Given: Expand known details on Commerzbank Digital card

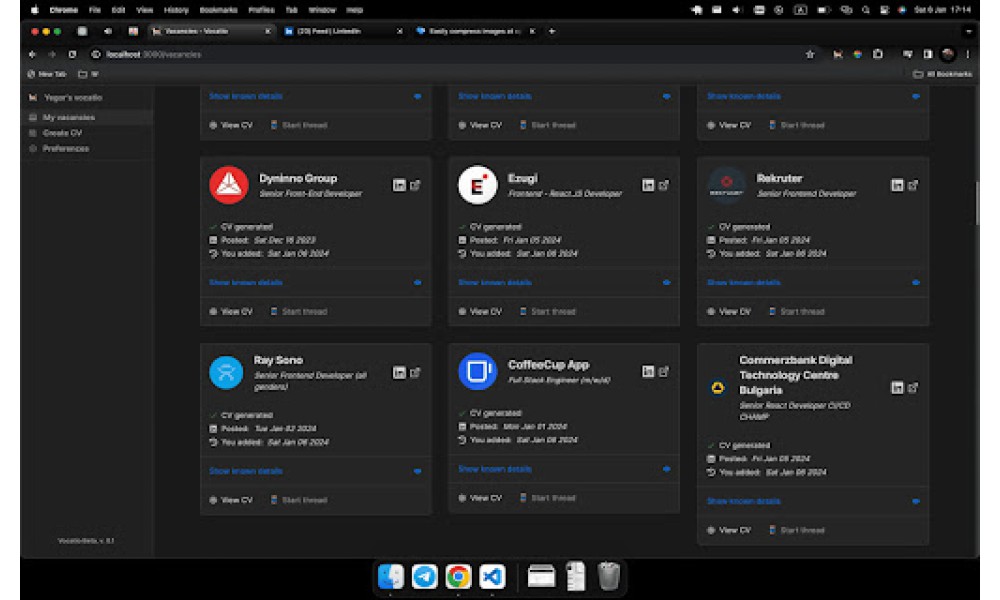Looking at the screenshot, I should [813, 502].
